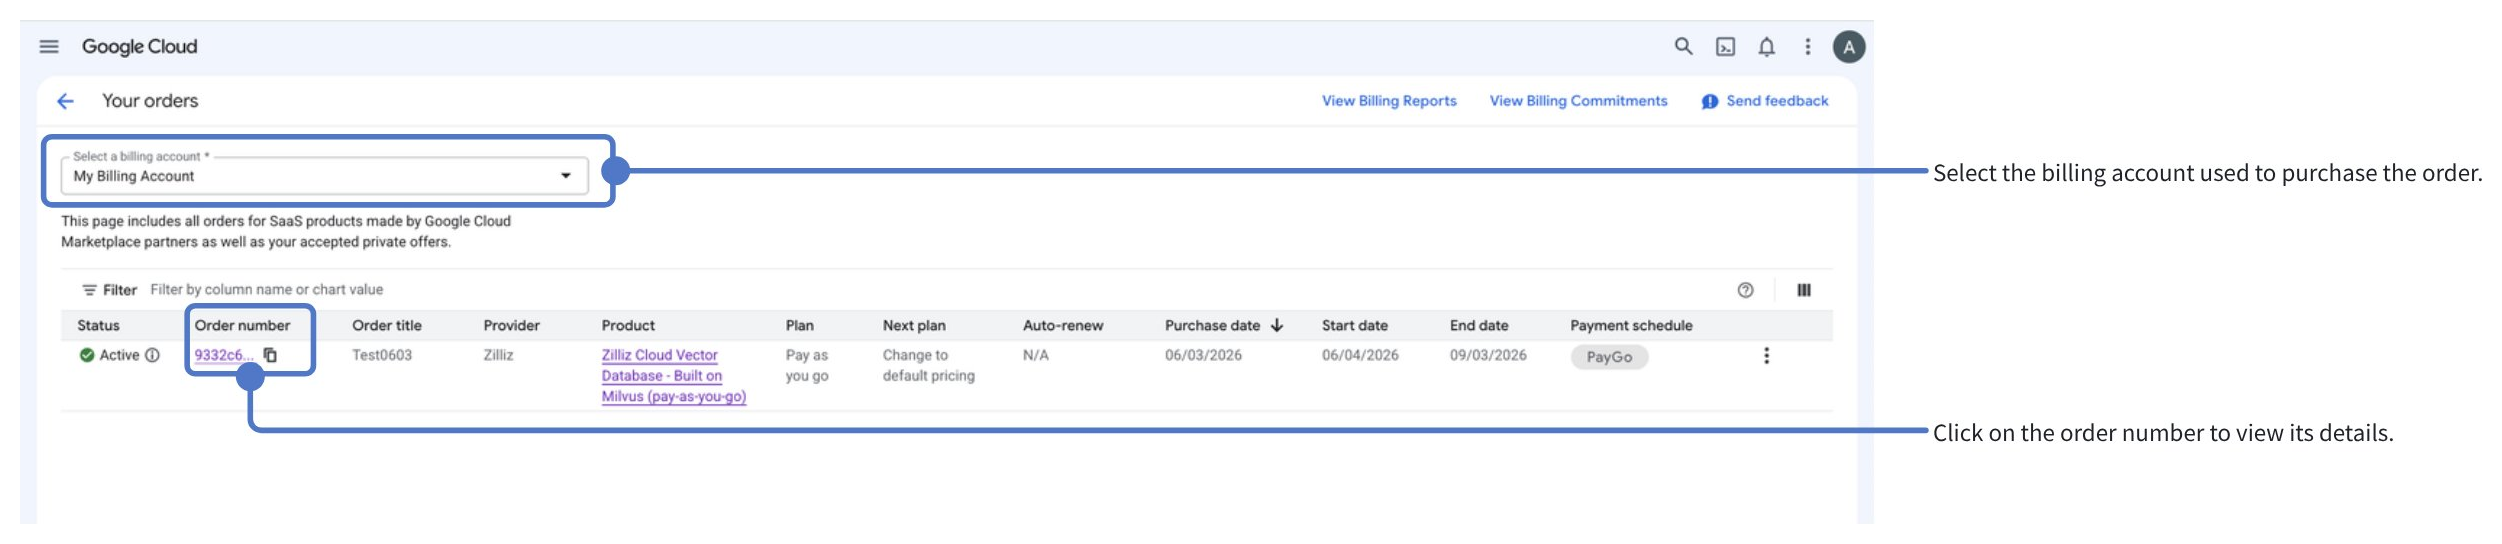2502x544 pixels.
Task: Open order number 9332c6... details
Action: click(224, 355)
